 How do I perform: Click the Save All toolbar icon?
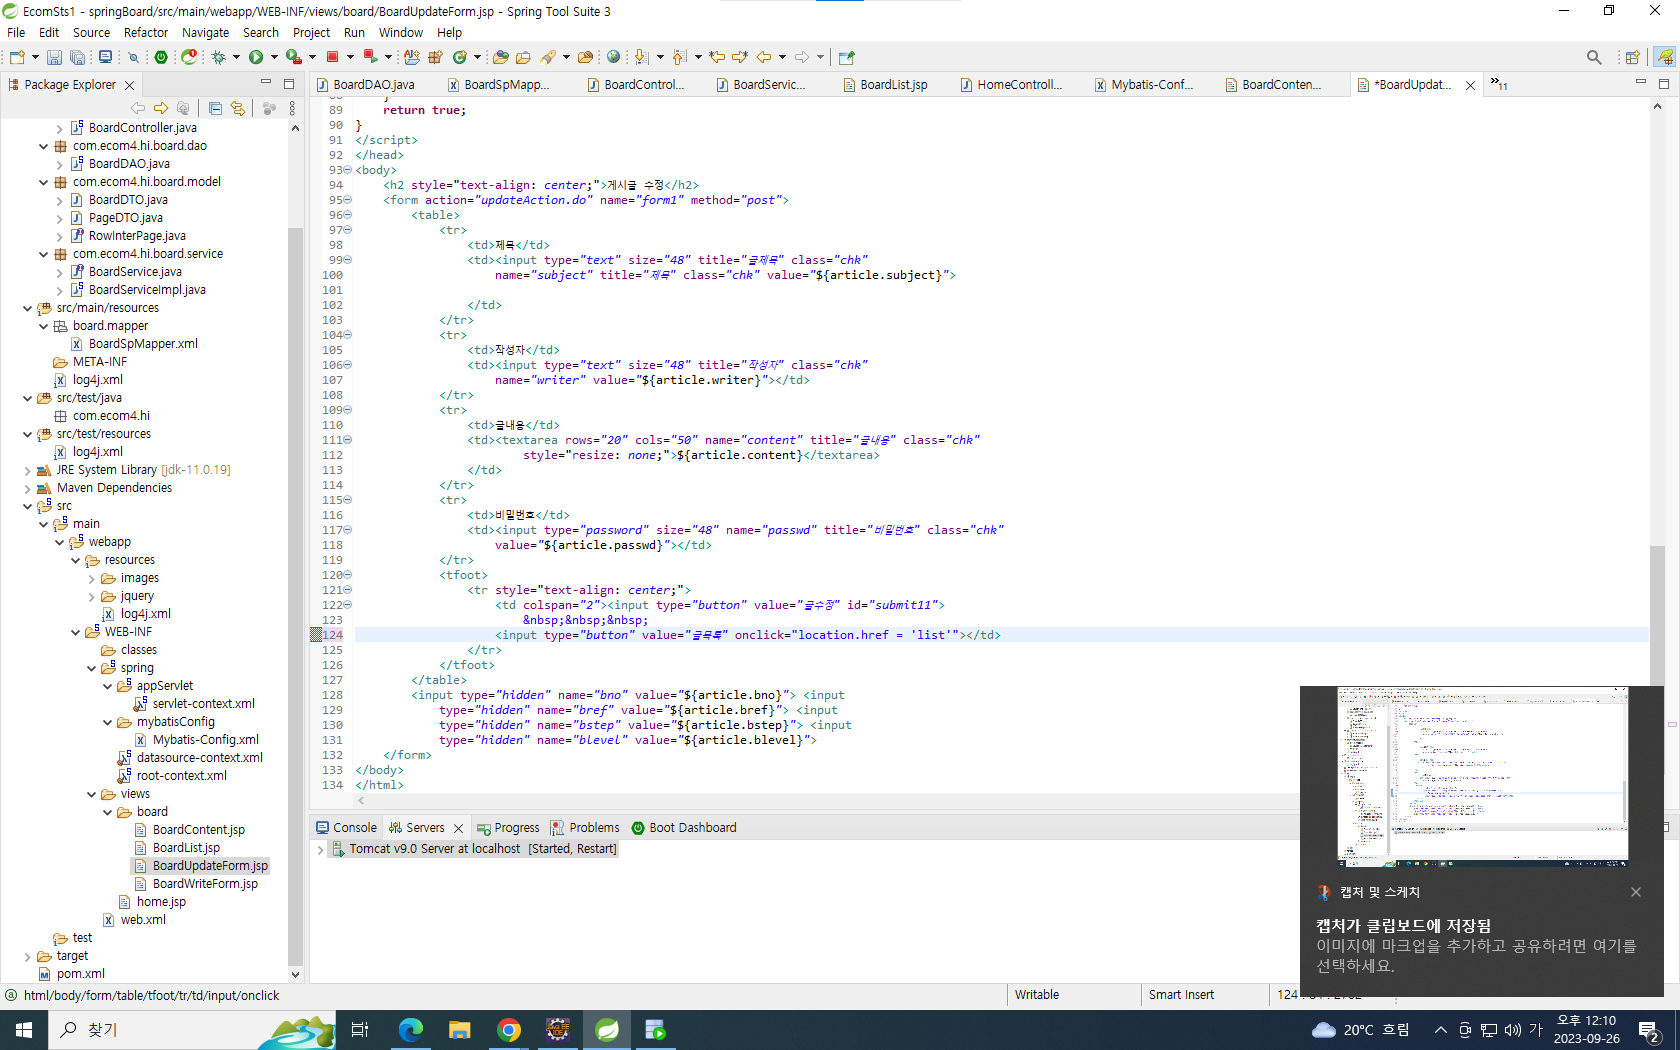pos(76,57)
